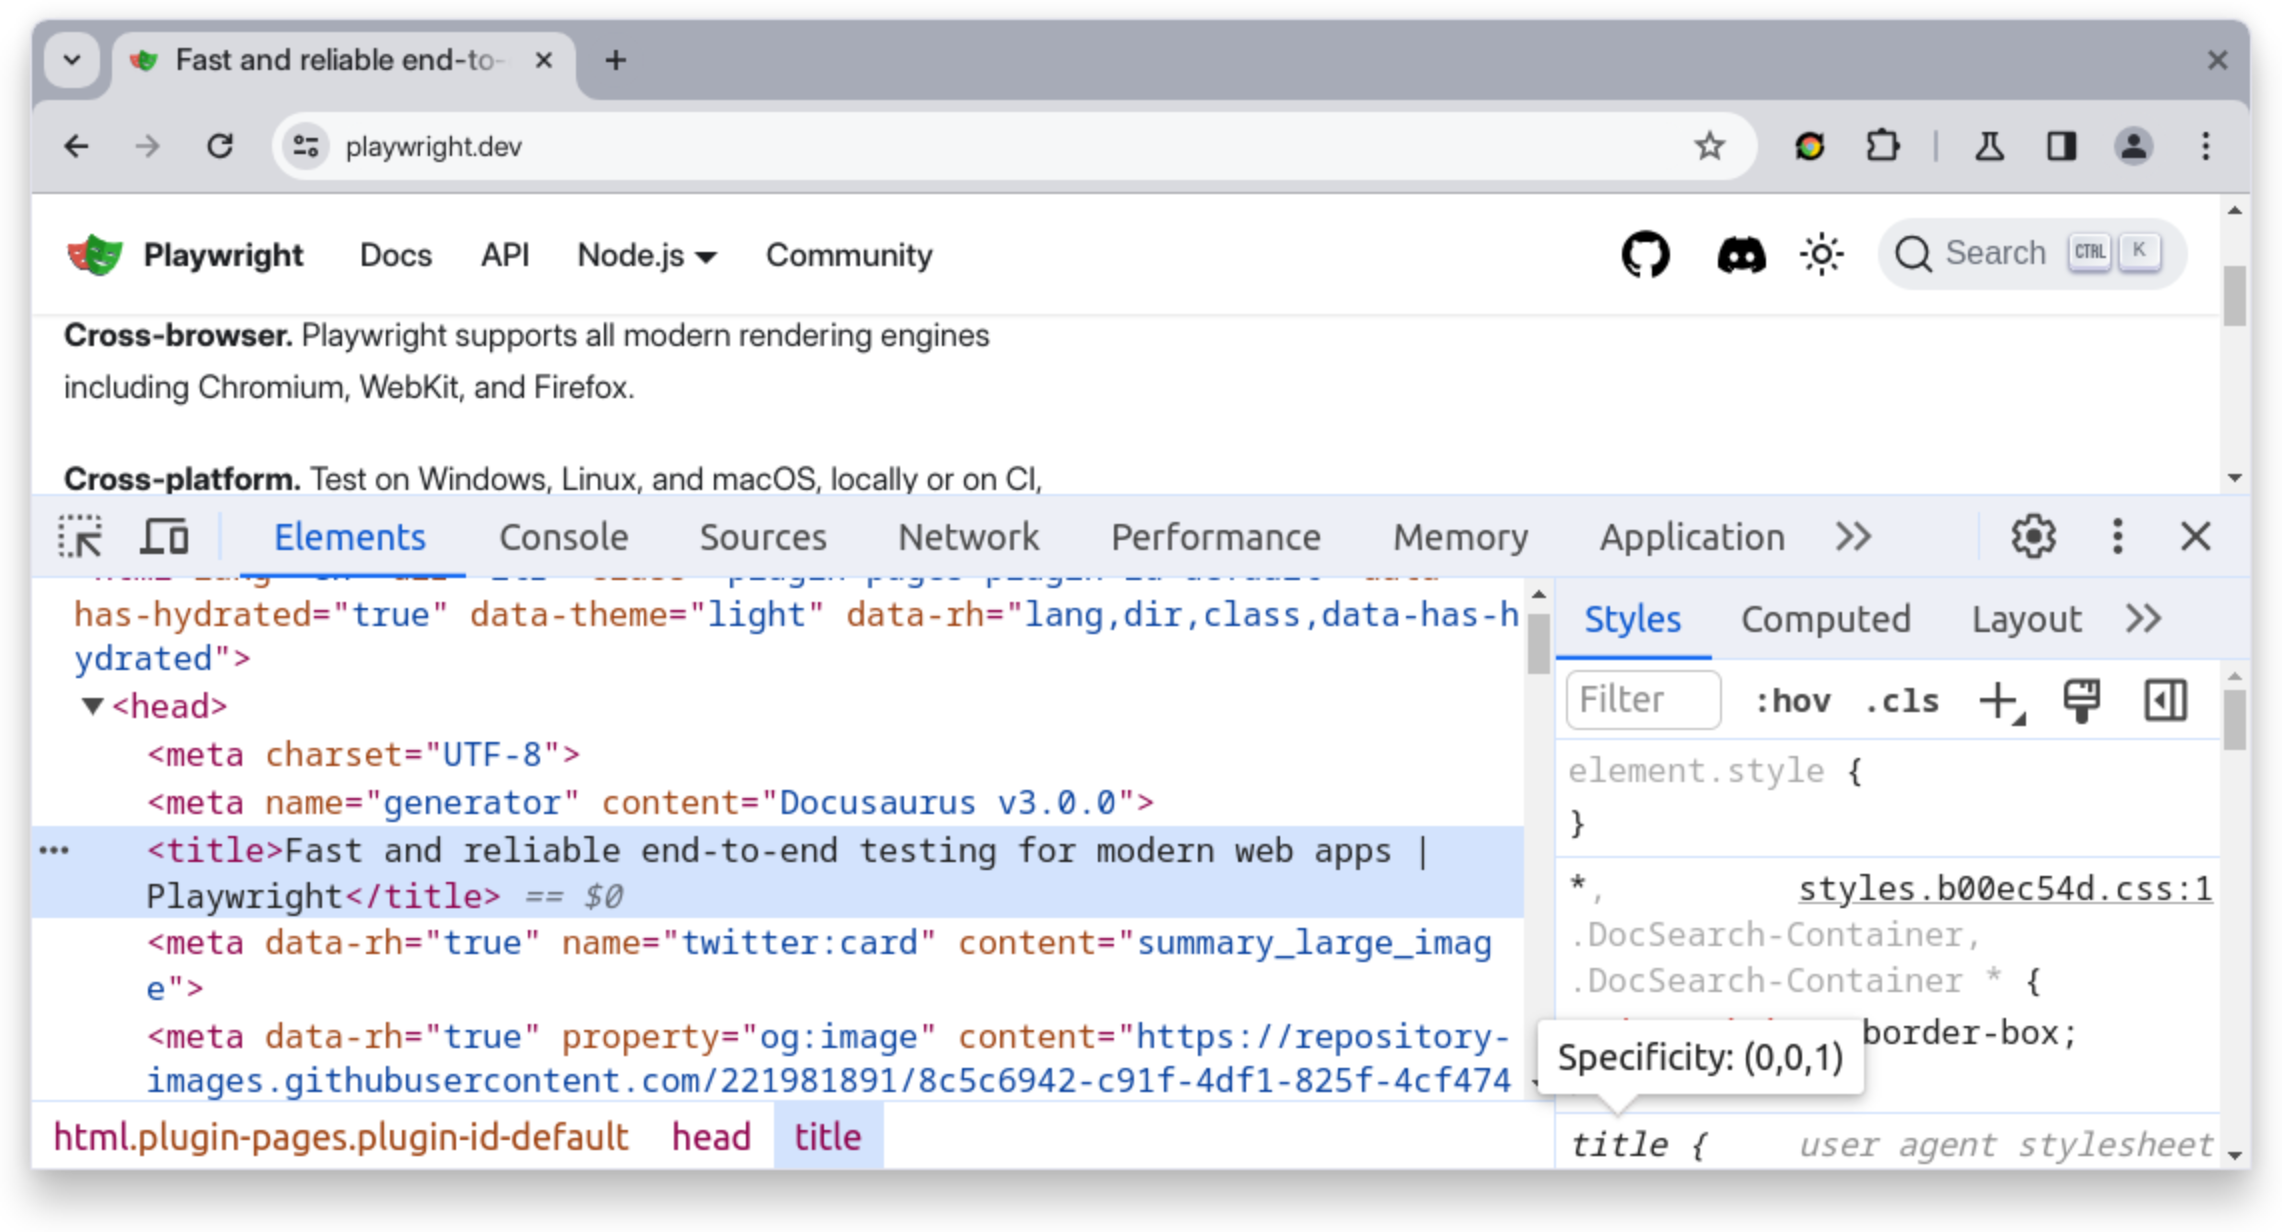Reload the page
2282x1232 pixels.
coord(220,147)
